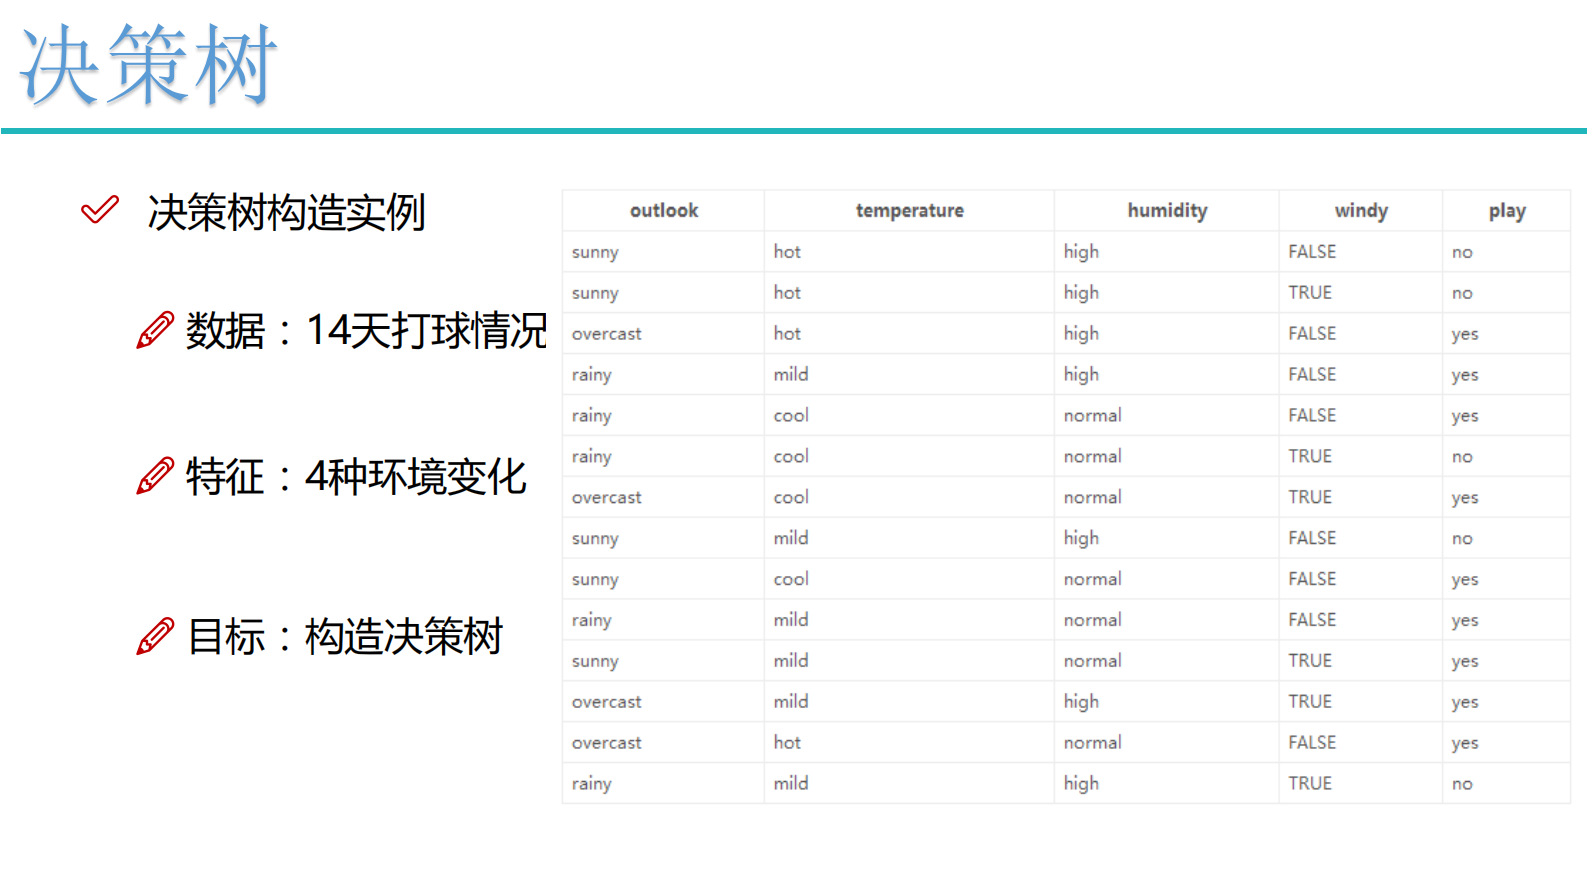
Task: Select the temperature column header
Action: point(909,211)
